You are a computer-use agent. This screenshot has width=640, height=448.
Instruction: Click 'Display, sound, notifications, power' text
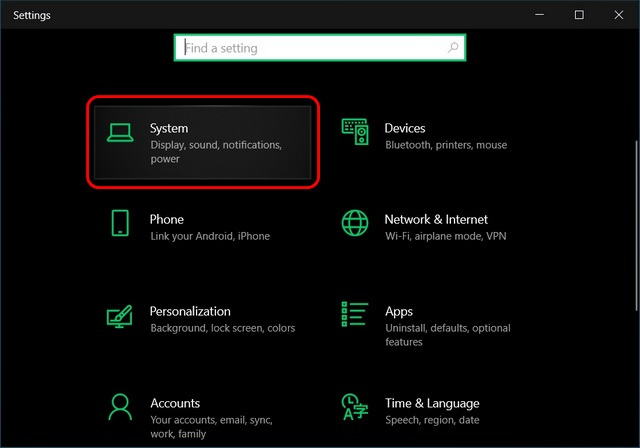click(x=216, y=152)
